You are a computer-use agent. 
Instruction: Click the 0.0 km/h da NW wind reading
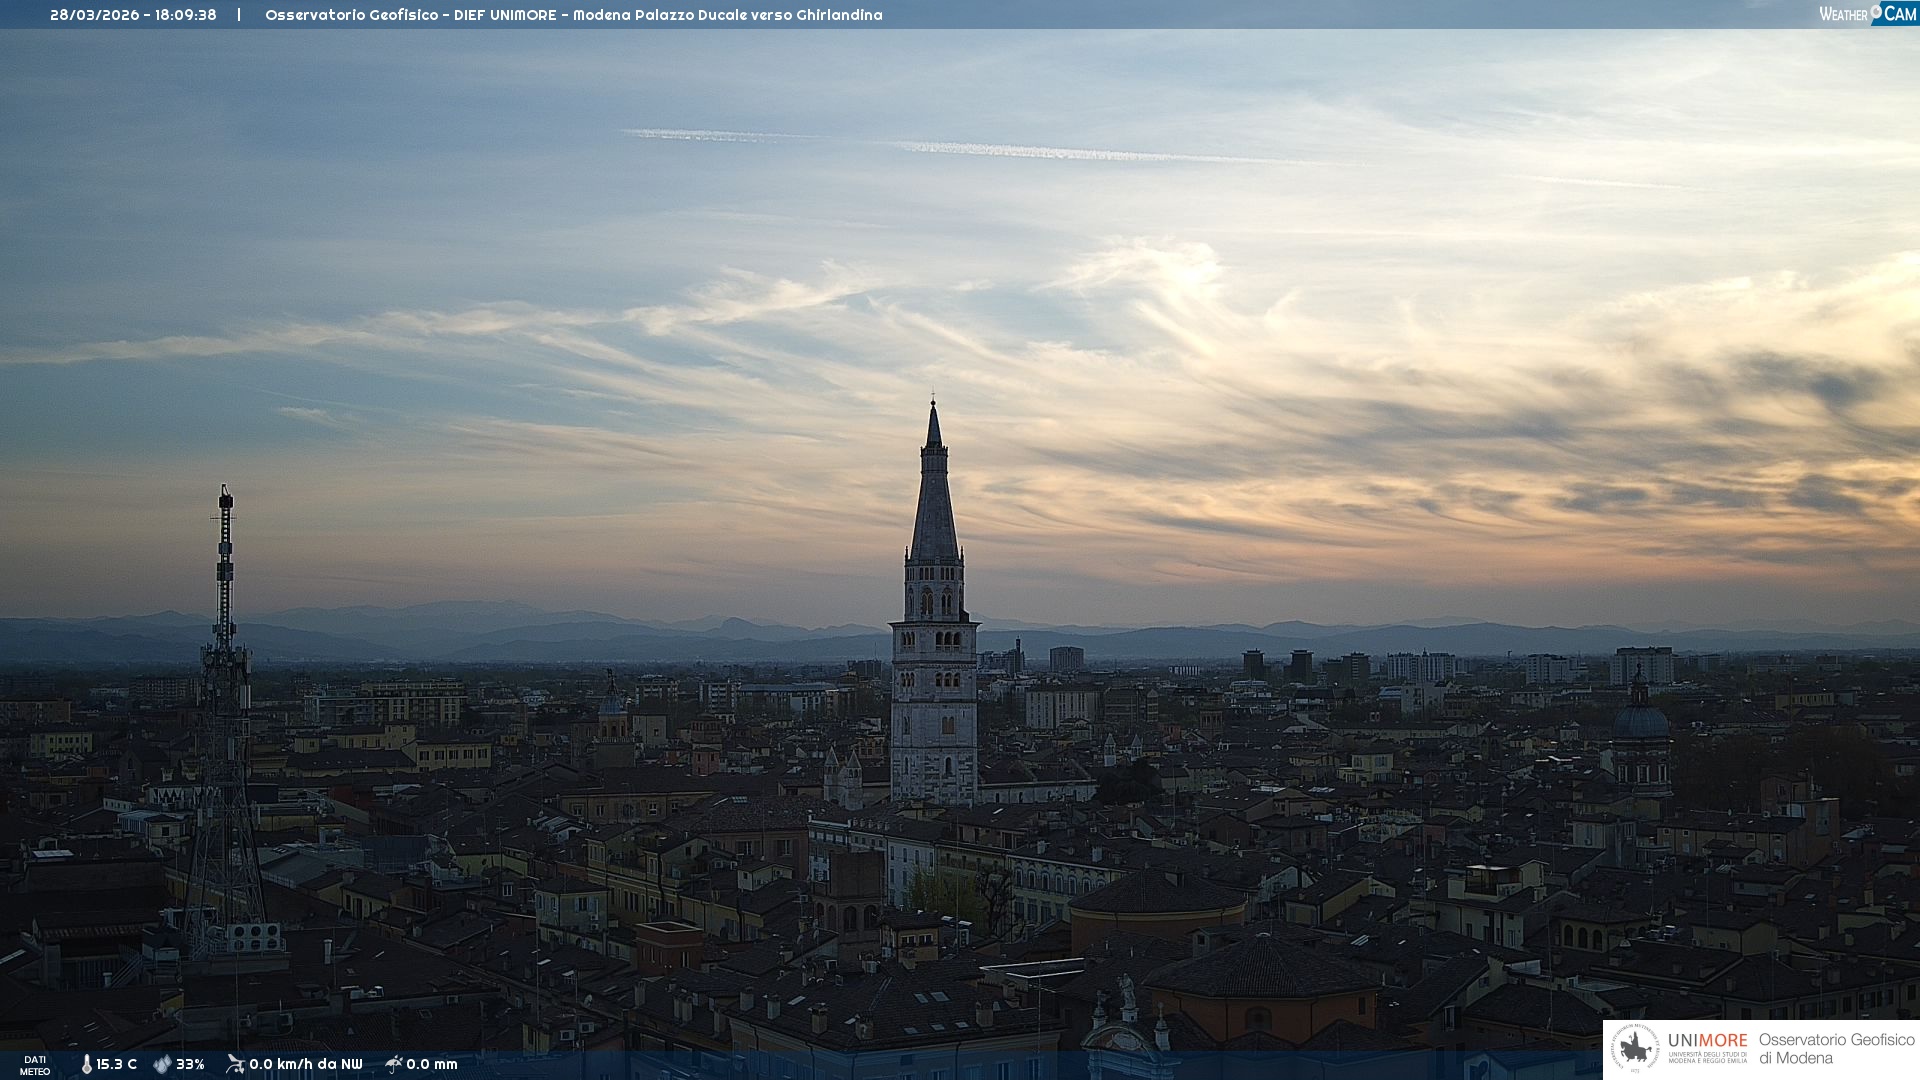click(x=305, y=1064)
